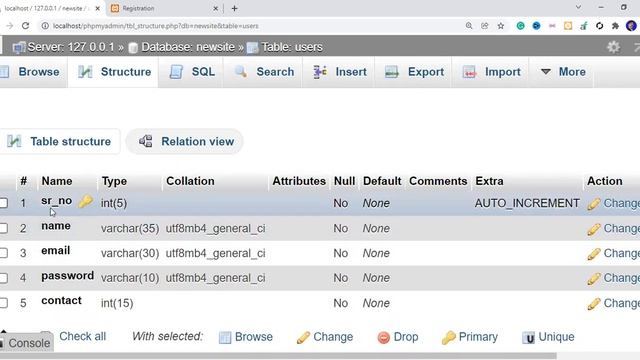Screen dimensions: 640x360
Task: Click the site info icon before URL
Action: pos(45,26)
